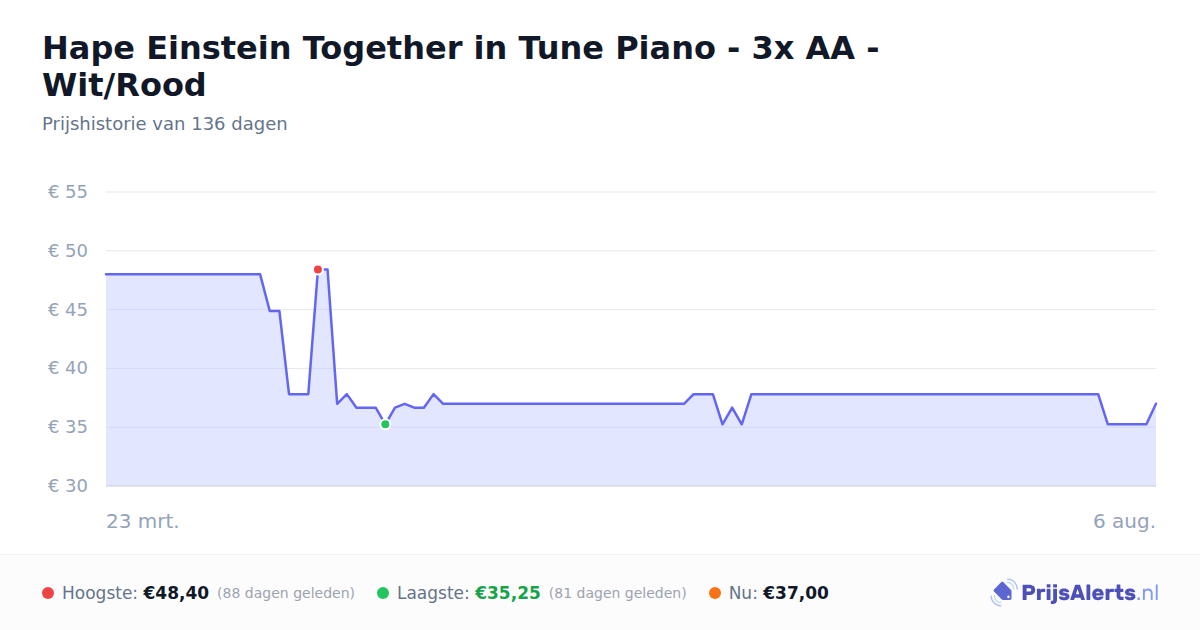The height and width of the screenshot is (630, 1200).
Task: Select the green lowest-price marker on chart
Action: click(385, 424)
